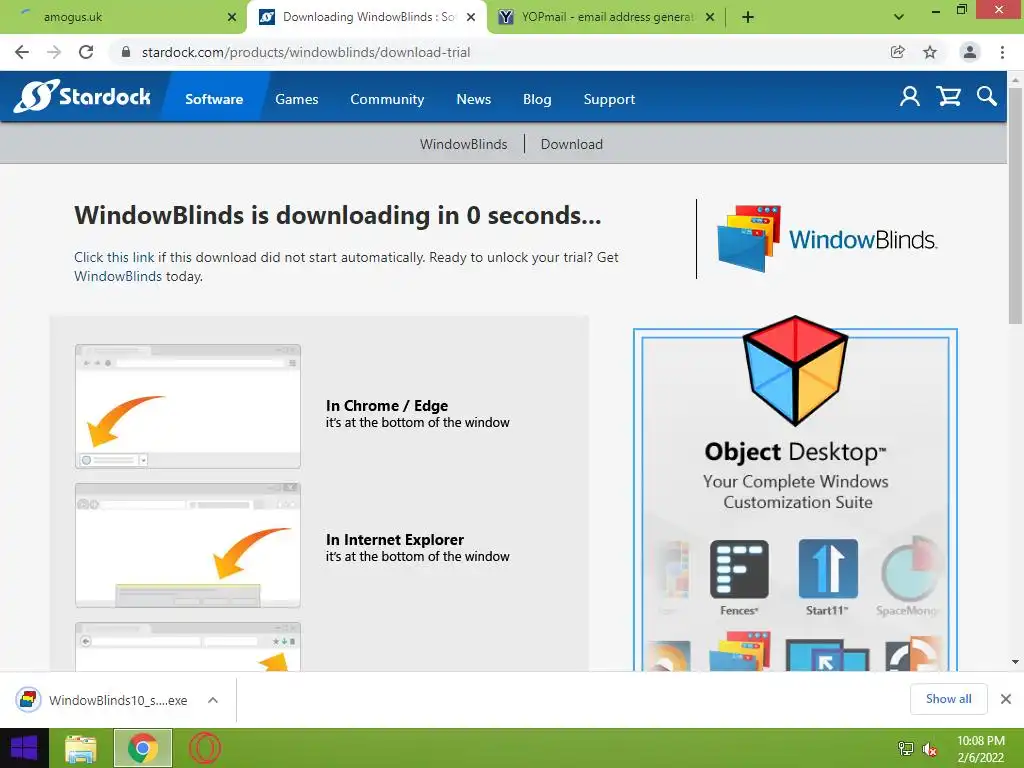Open the Community menu
This screenshot has height=768, width=1024.
387,99
